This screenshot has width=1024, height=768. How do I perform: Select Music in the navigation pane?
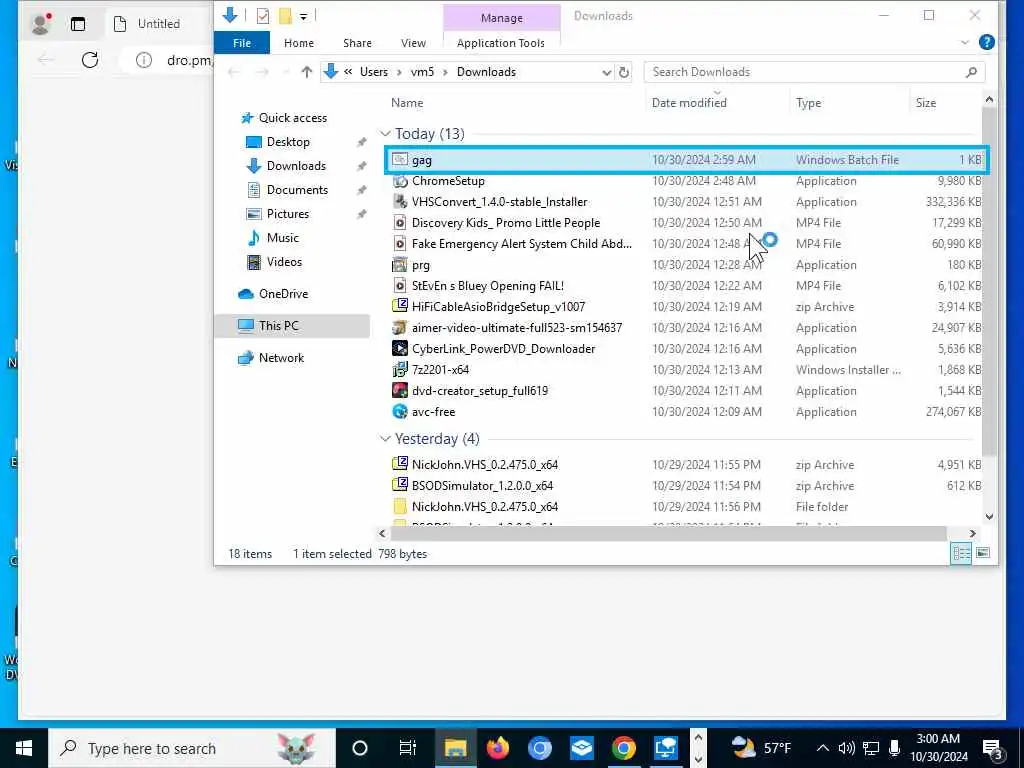coord(282,238)
